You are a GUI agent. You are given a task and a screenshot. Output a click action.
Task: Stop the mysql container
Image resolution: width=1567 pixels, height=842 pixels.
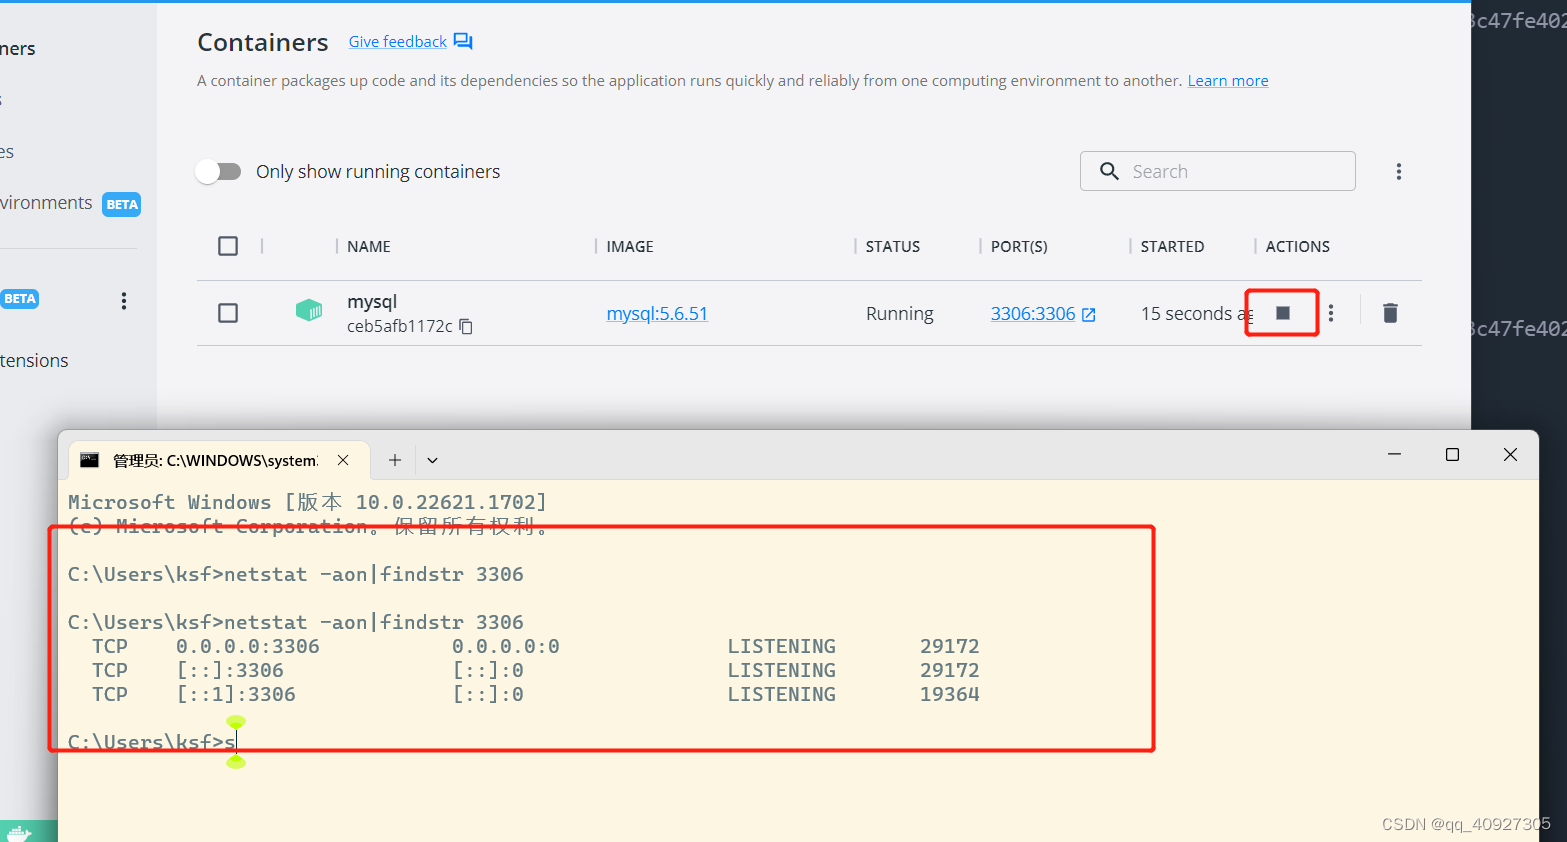[x=1282, y=313]
